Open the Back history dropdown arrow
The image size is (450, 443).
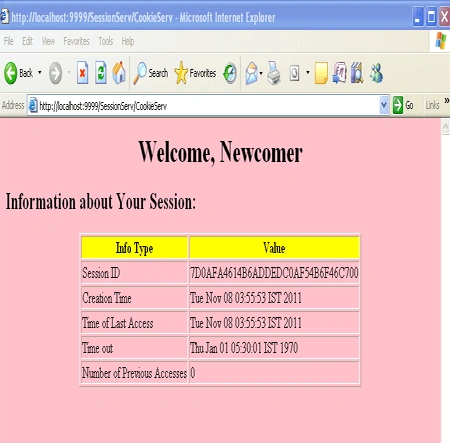point(40,72)
